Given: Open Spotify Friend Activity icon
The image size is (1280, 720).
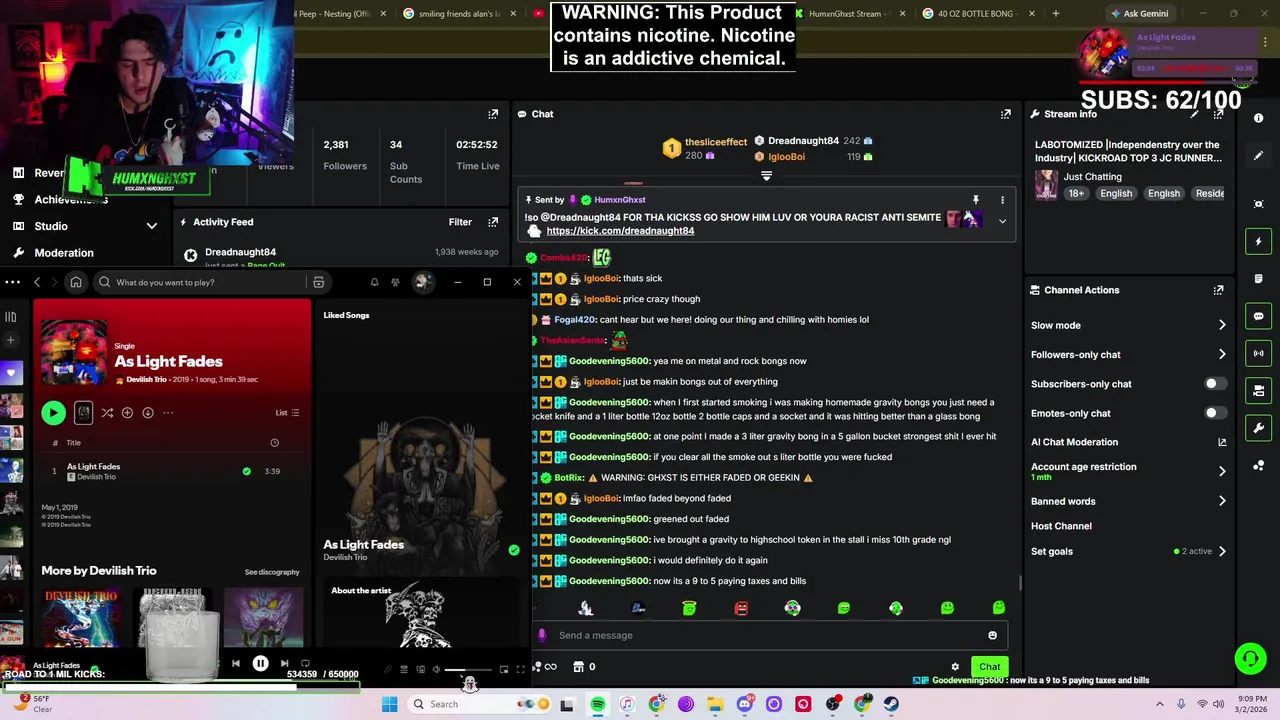Looking at the screenshot, I should point(395,282).
